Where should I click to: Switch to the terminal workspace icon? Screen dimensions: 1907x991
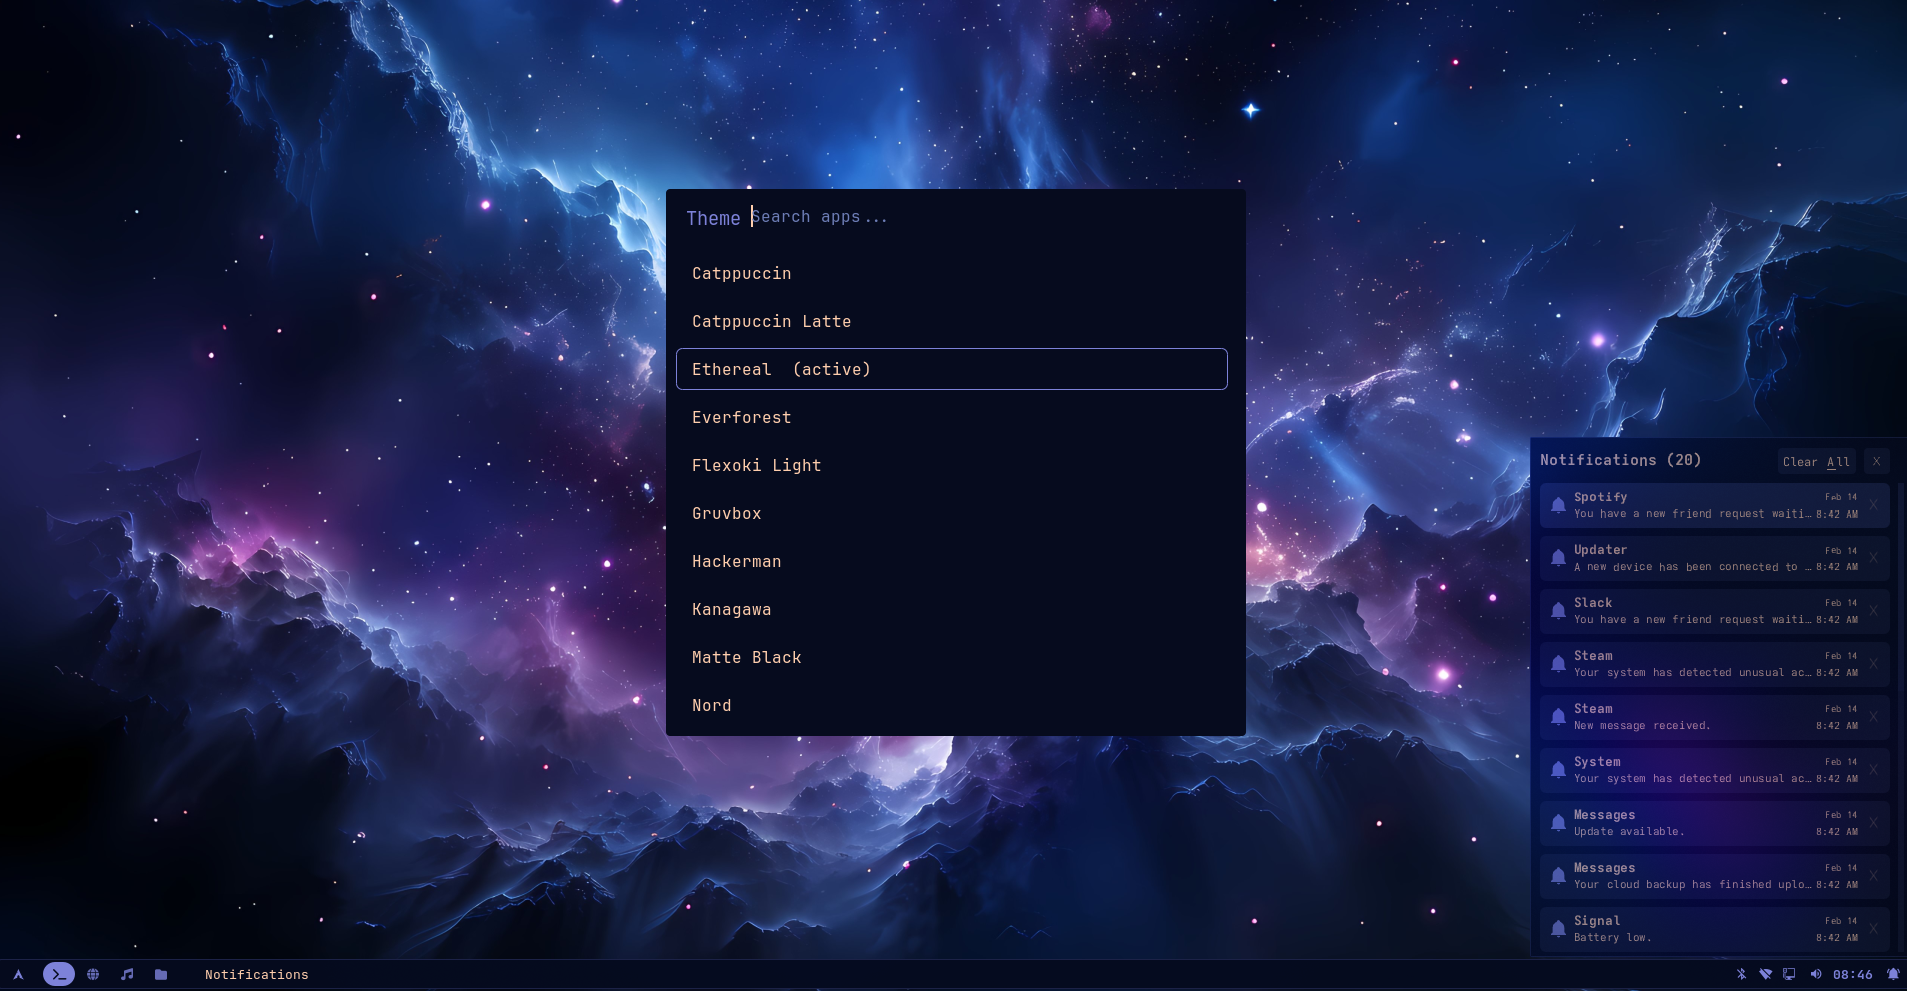[x=59, y=974]
